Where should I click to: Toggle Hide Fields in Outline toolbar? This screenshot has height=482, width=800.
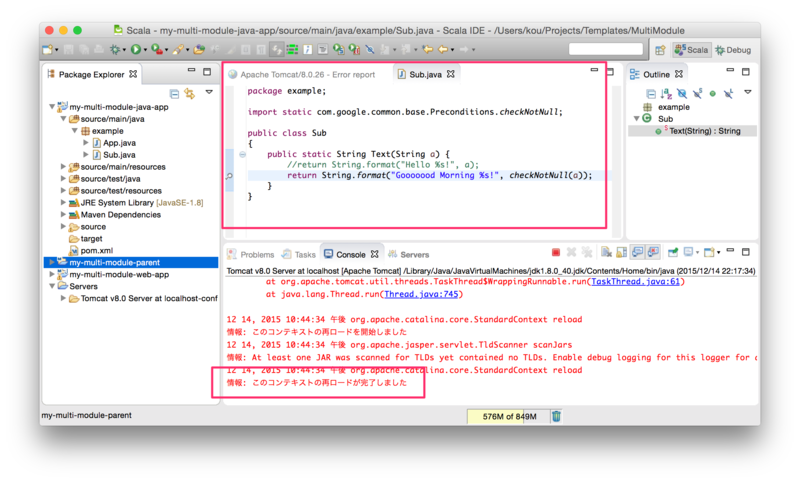click(682, 93)
